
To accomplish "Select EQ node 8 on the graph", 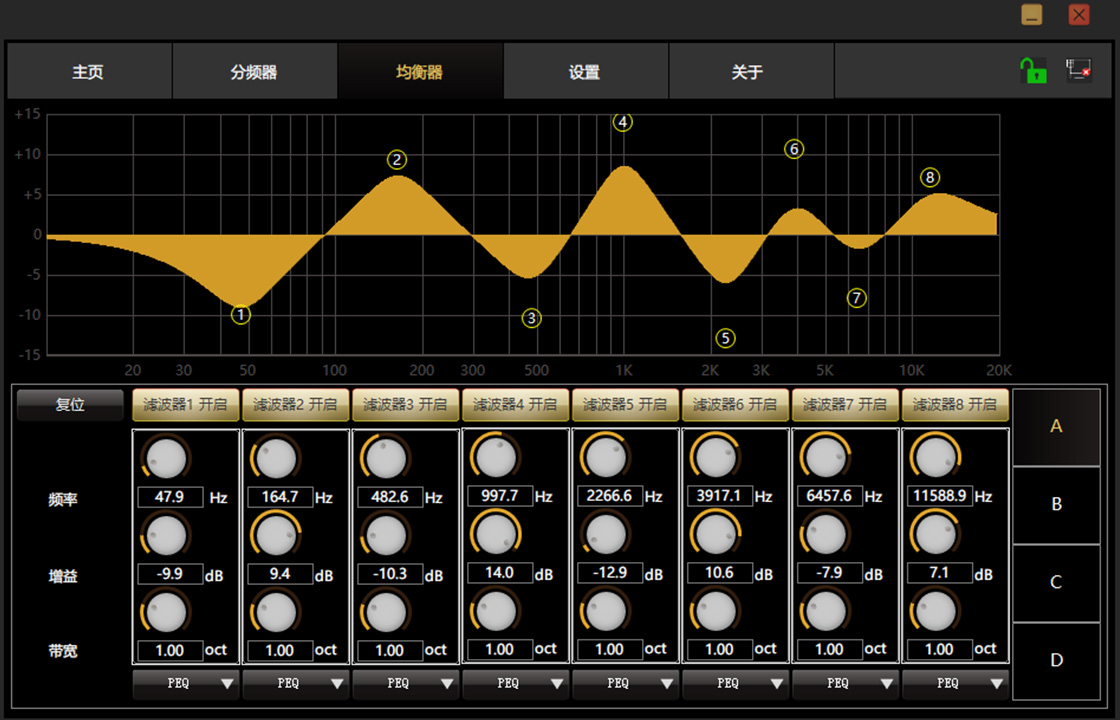I will tap(930, 178).
